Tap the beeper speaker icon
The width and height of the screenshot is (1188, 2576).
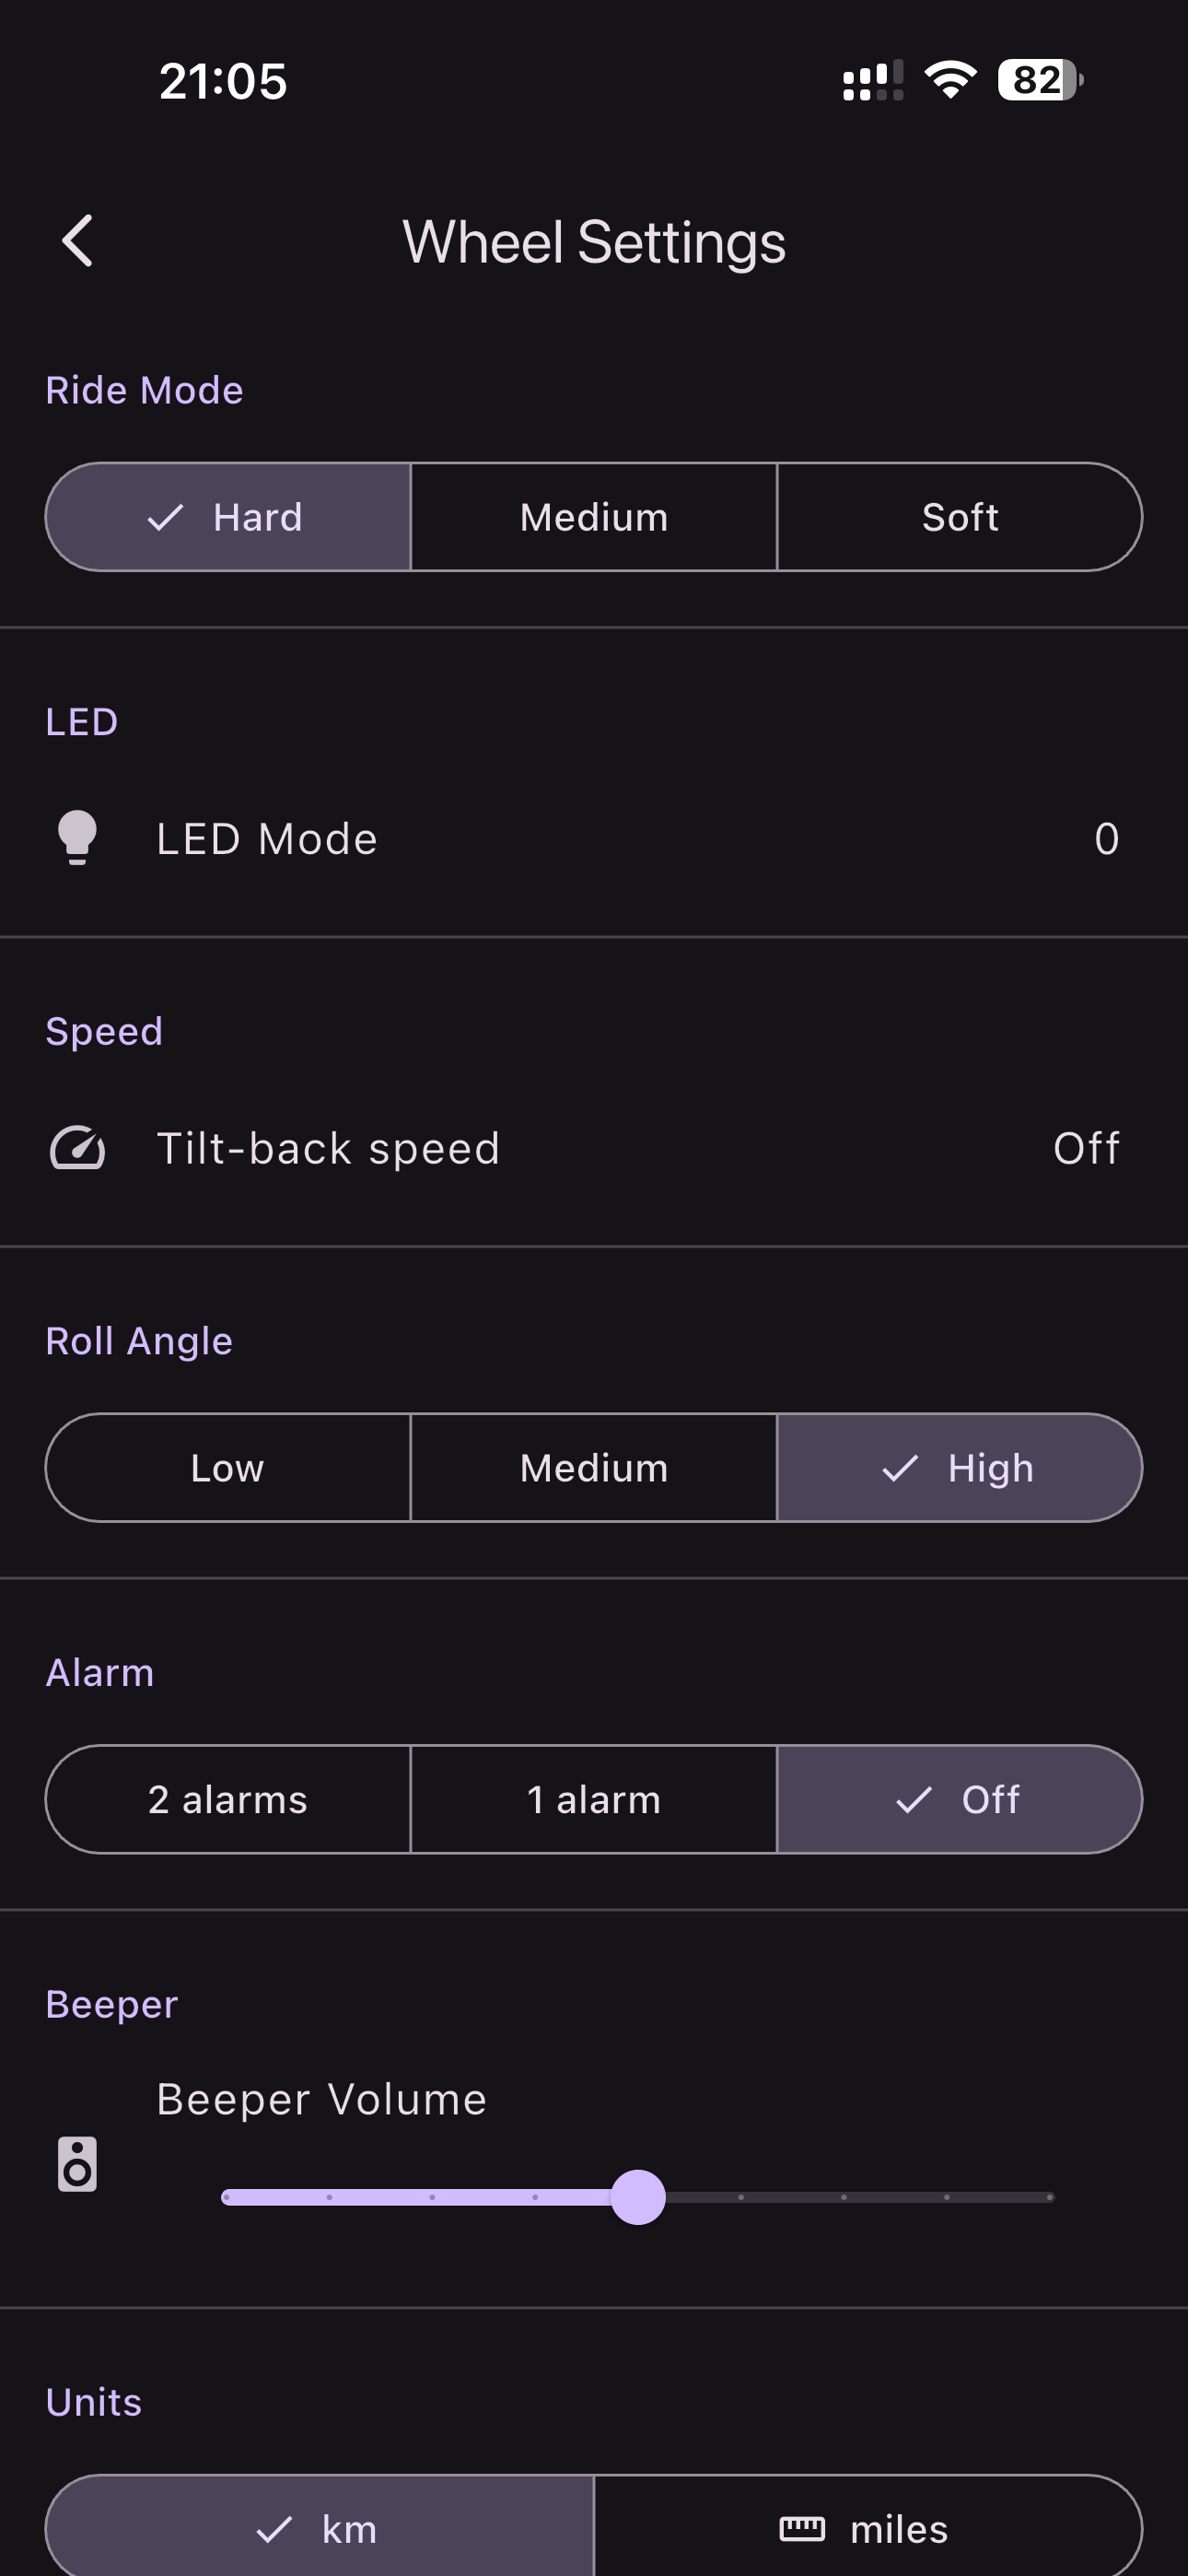pos(77,2164)
